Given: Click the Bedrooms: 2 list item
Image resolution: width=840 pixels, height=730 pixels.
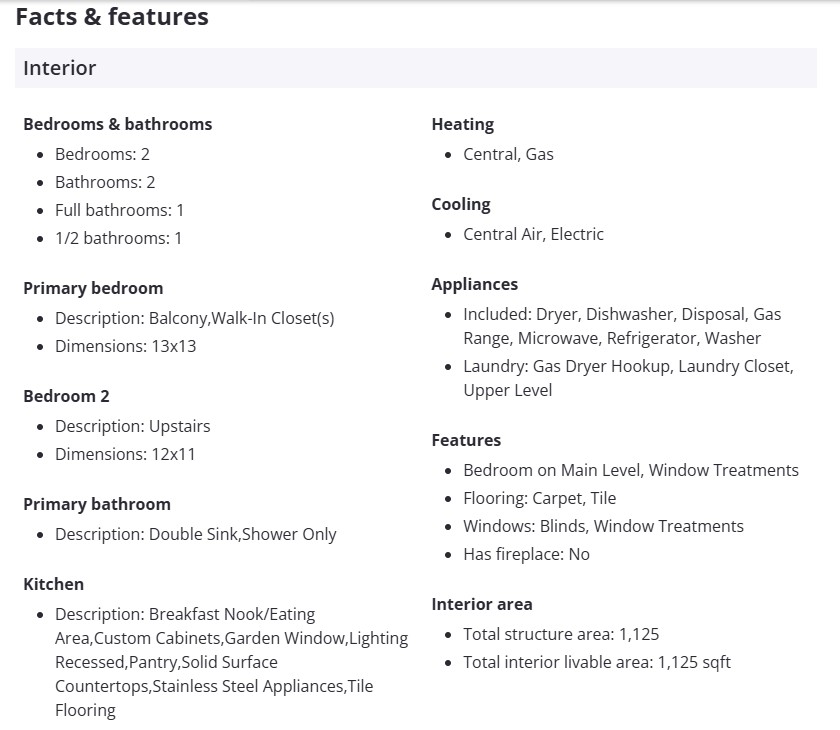Looking at the screenshot, I should coord(102,154).
